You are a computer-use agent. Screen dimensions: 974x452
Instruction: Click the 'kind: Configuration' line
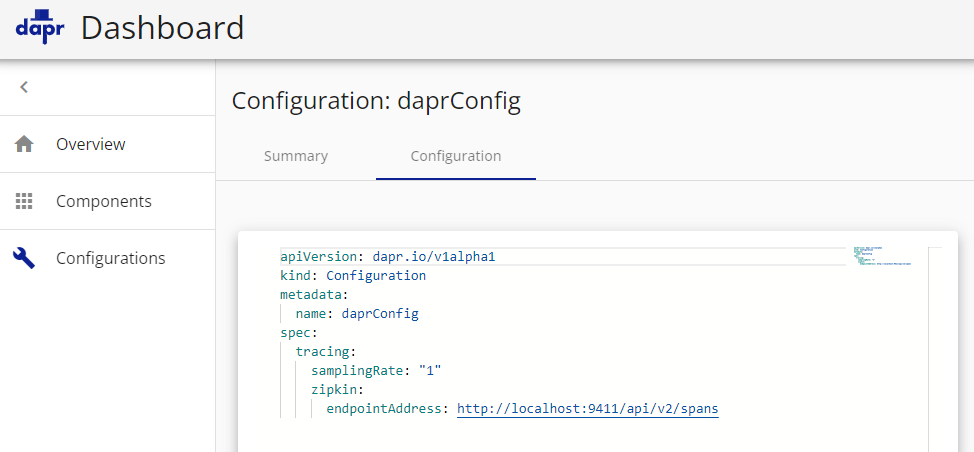(352, 275)
